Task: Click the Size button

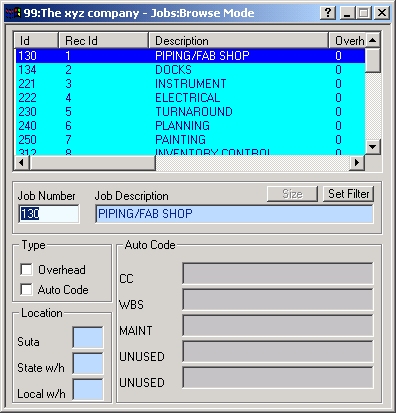Action: point(292,194)
